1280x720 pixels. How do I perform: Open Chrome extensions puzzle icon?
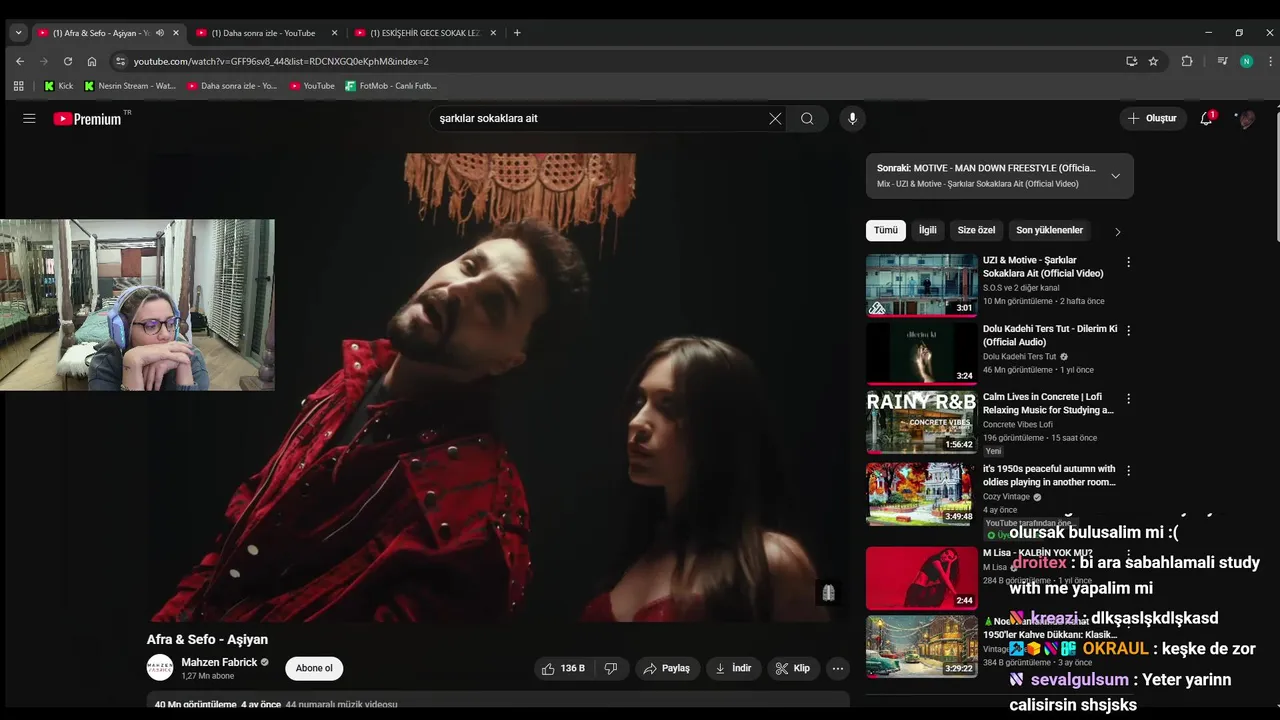click(x=1187, y=61)
